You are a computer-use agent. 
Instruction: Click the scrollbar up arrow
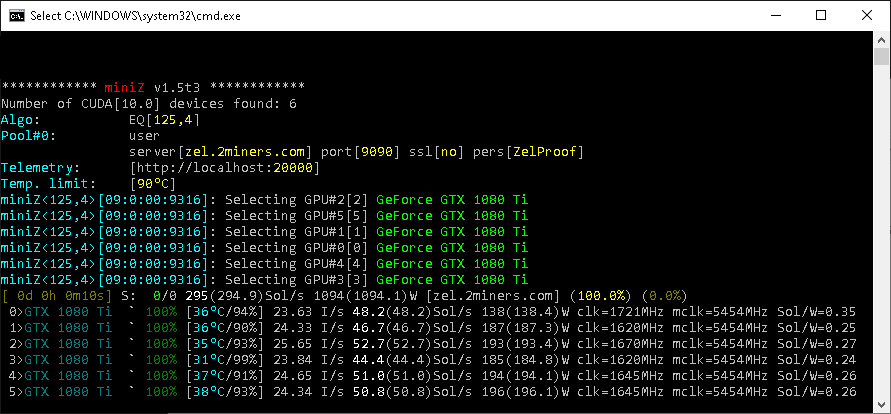point(881,39)
